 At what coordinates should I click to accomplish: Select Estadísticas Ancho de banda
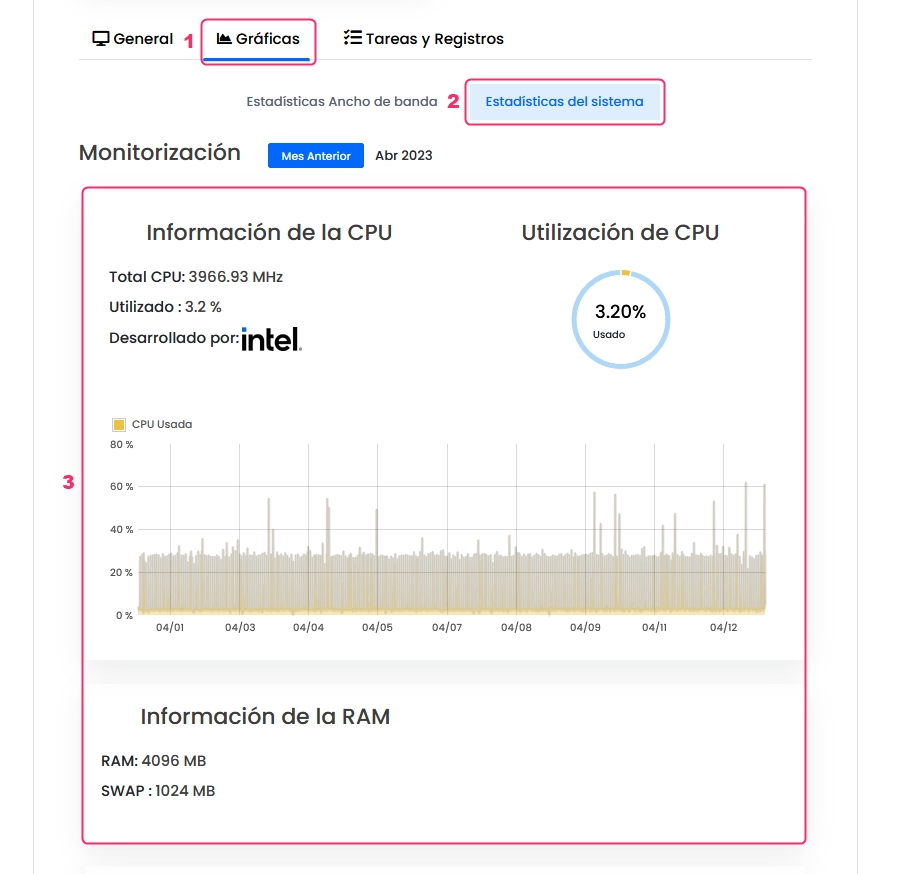342,102
